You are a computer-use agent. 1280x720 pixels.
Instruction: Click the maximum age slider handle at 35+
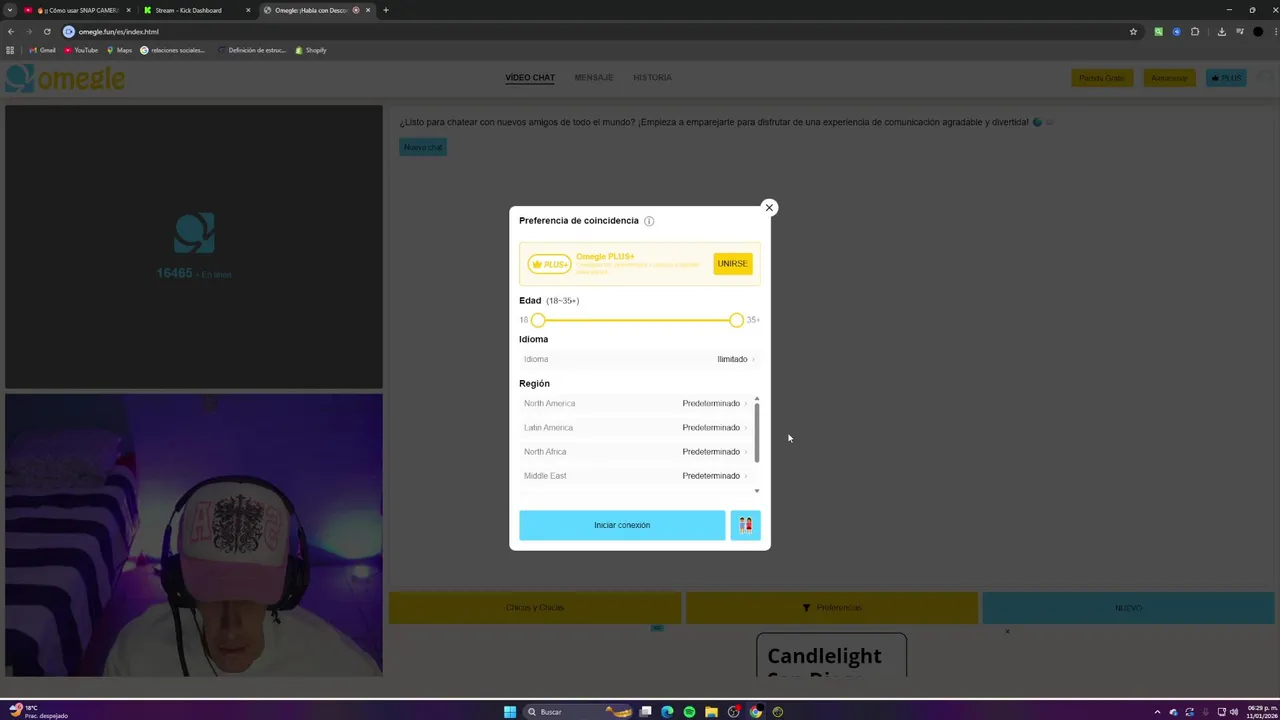coord(736,320)
